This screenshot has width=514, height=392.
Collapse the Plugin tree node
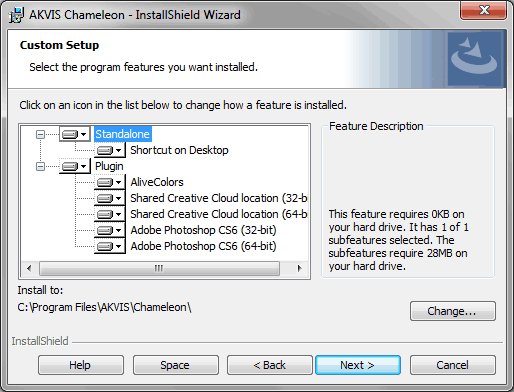tap(40, 166)
